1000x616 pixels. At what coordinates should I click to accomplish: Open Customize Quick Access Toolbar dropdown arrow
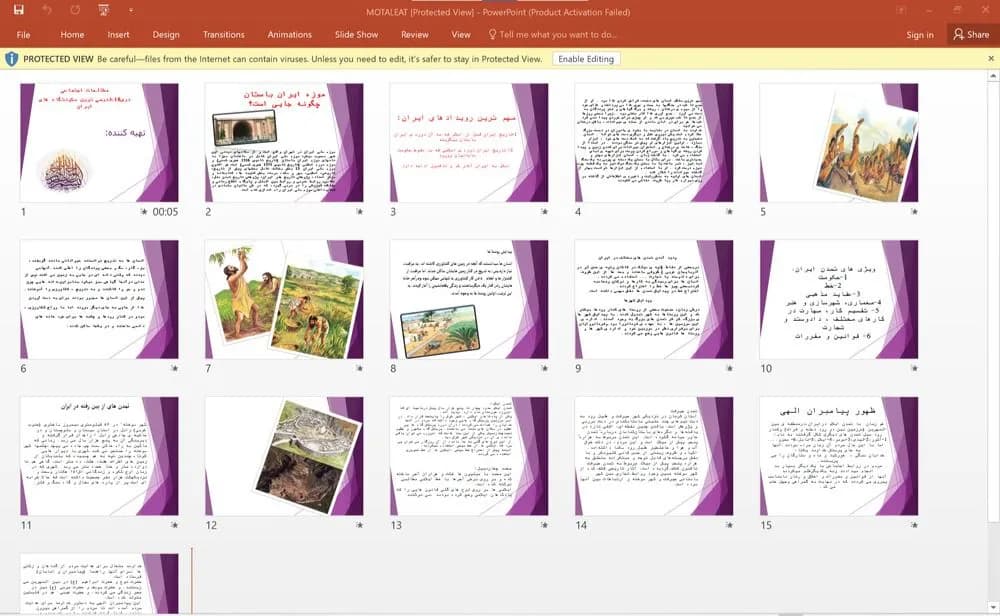(131, 10)
